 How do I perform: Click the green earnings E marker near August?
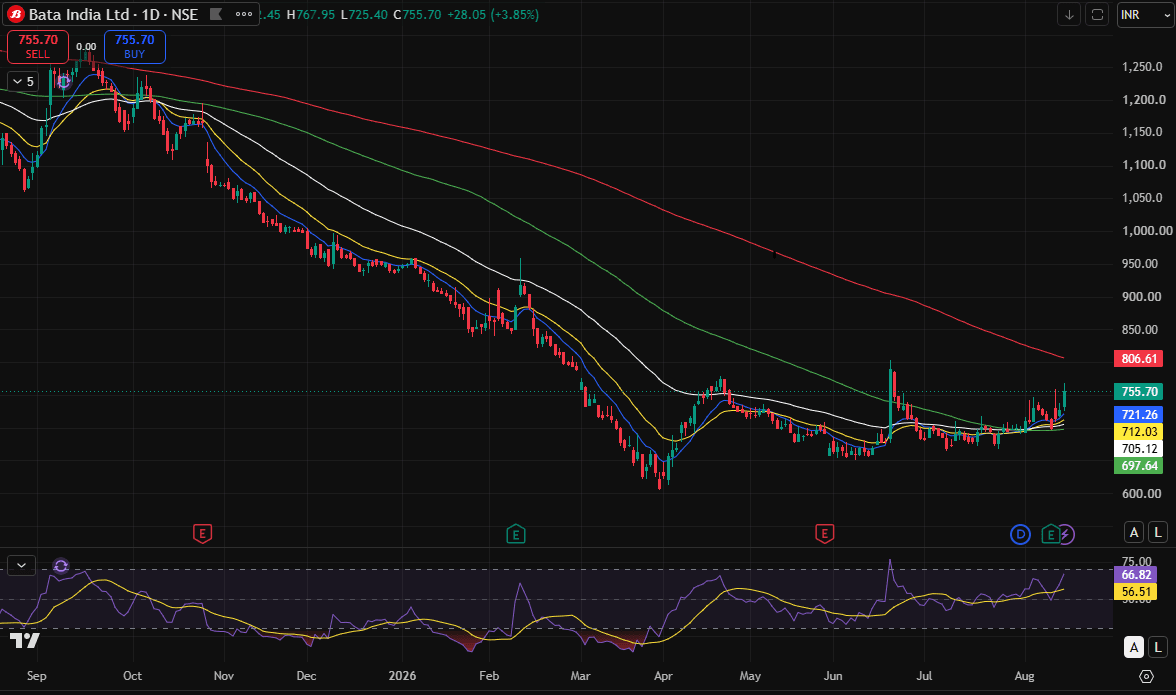1050,534
